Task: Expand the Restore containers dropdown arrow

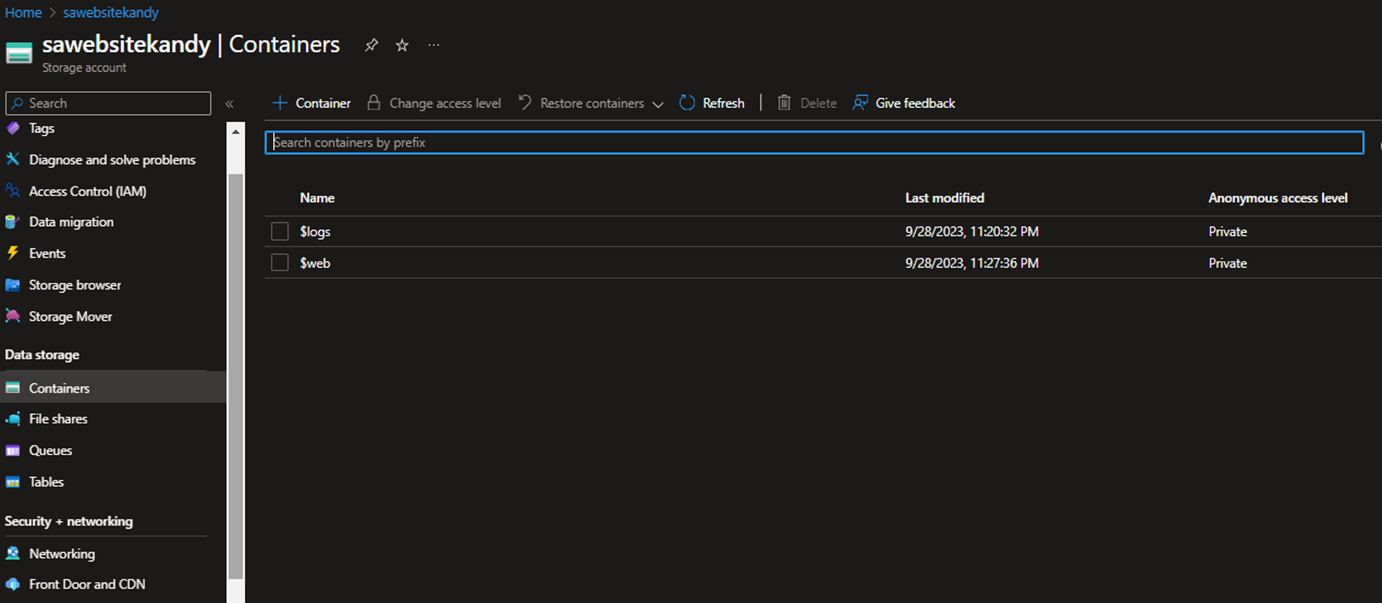Action: point(657,104)
